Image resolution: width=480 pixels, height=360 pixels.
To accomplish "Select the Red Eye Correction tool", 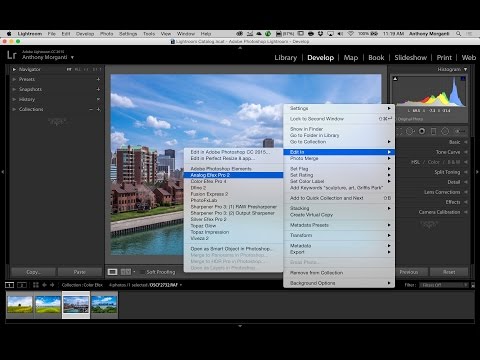I will tap(422, 131).
